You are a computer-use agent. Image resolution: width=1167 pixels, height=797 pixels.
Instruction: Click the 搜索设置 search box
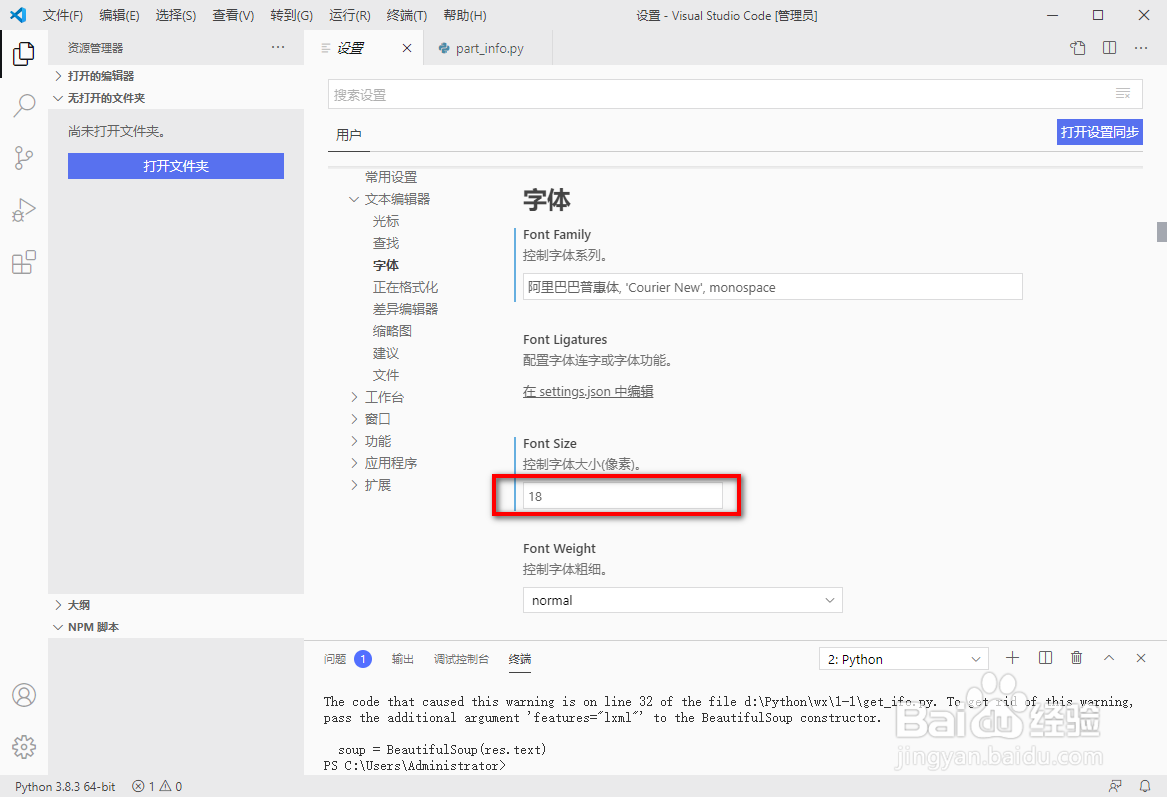(735, 95)
